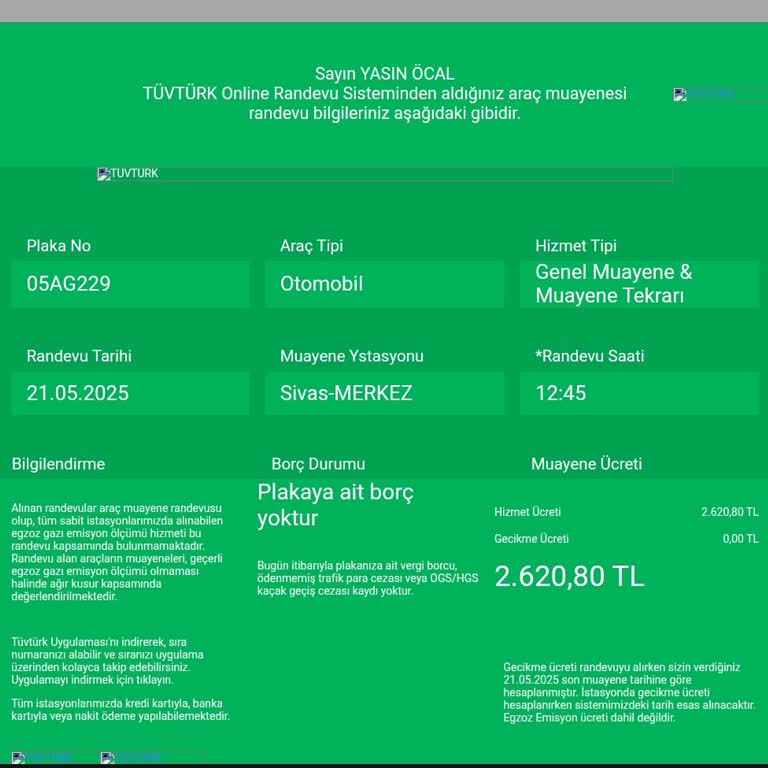Viewport: 768px width, 768px height.
Task: Click the 'Araç Tipi' label
Action: coord(312,246)
